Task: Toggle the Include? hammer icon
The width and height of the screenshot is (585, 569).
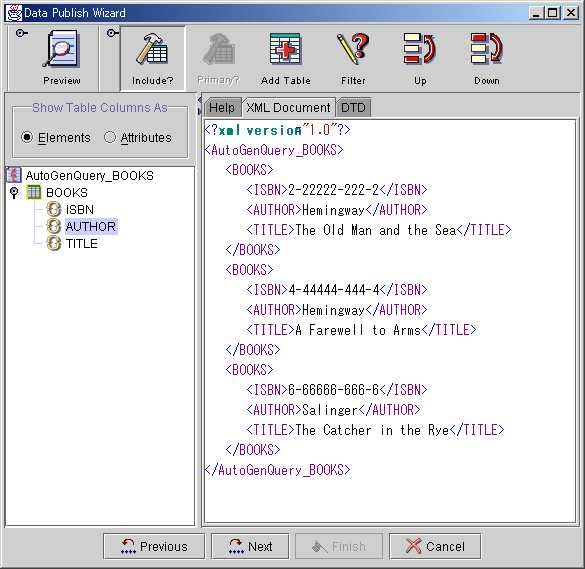Action: (152, 49)
